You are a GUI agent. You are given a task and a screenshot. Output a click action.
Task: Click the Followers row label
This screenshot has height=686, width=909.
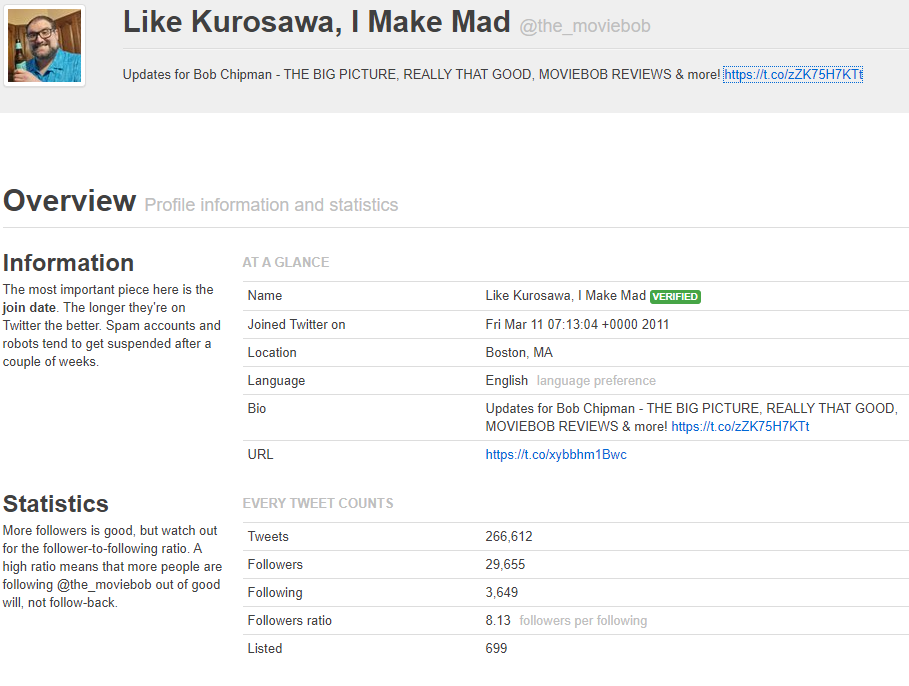pyautogui.click(x=275, y=565)
